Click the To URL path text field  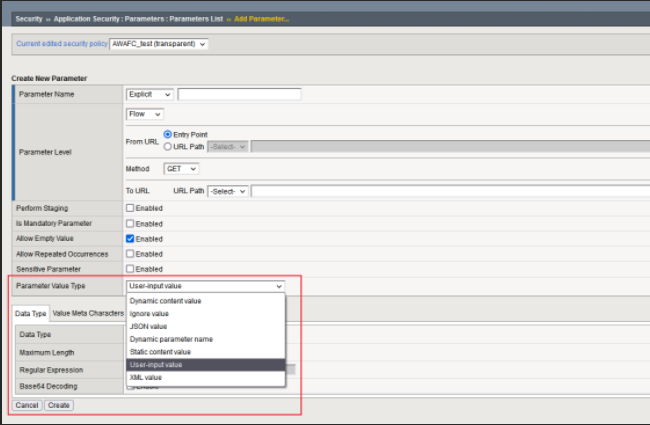tap(450, 191)
